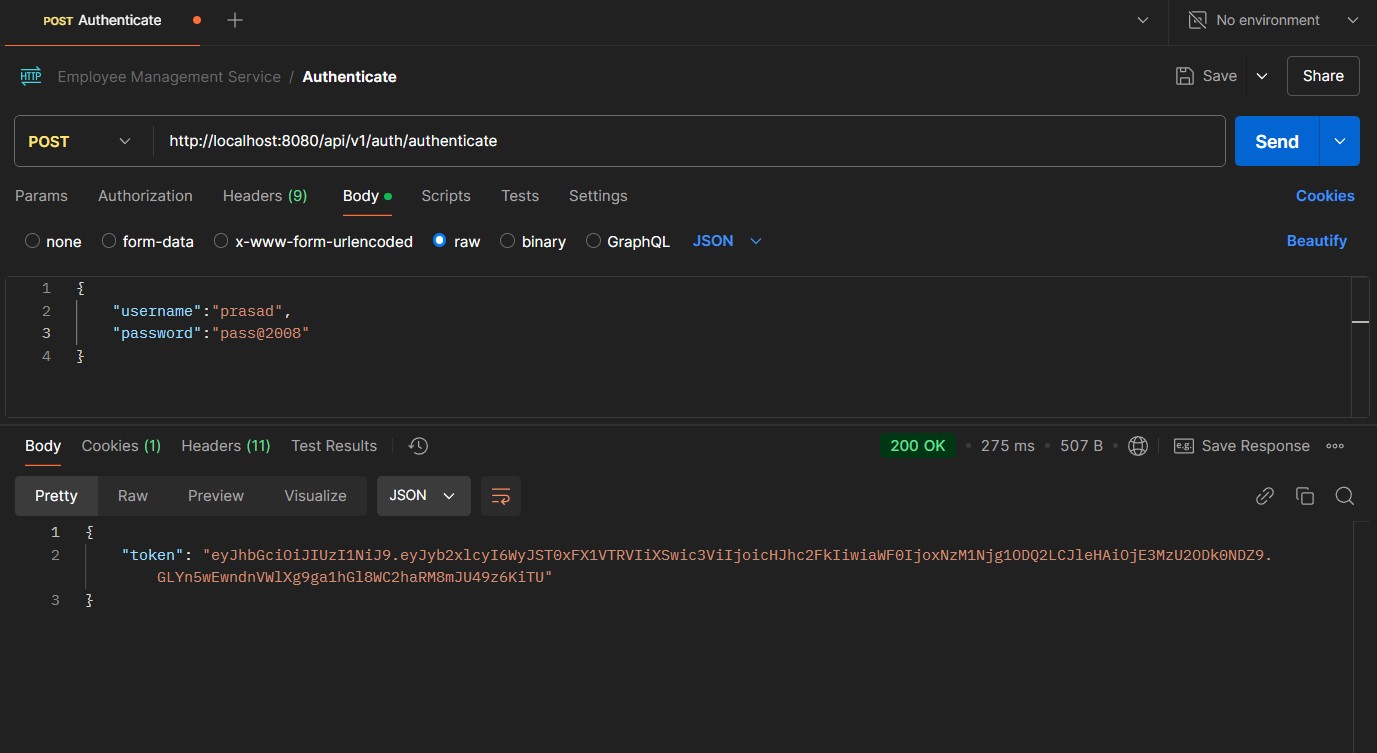Switch response view to Preview
Image resolution: width=1377 pixels, height=753 pixels.
pyautogui.click(x=216, y=496)
